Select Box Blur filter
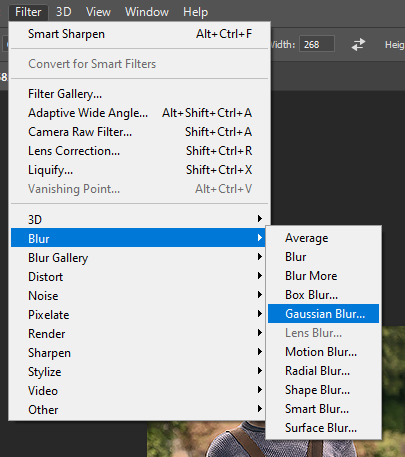Viewport: 405px width, 457px height. coord(323,295)
